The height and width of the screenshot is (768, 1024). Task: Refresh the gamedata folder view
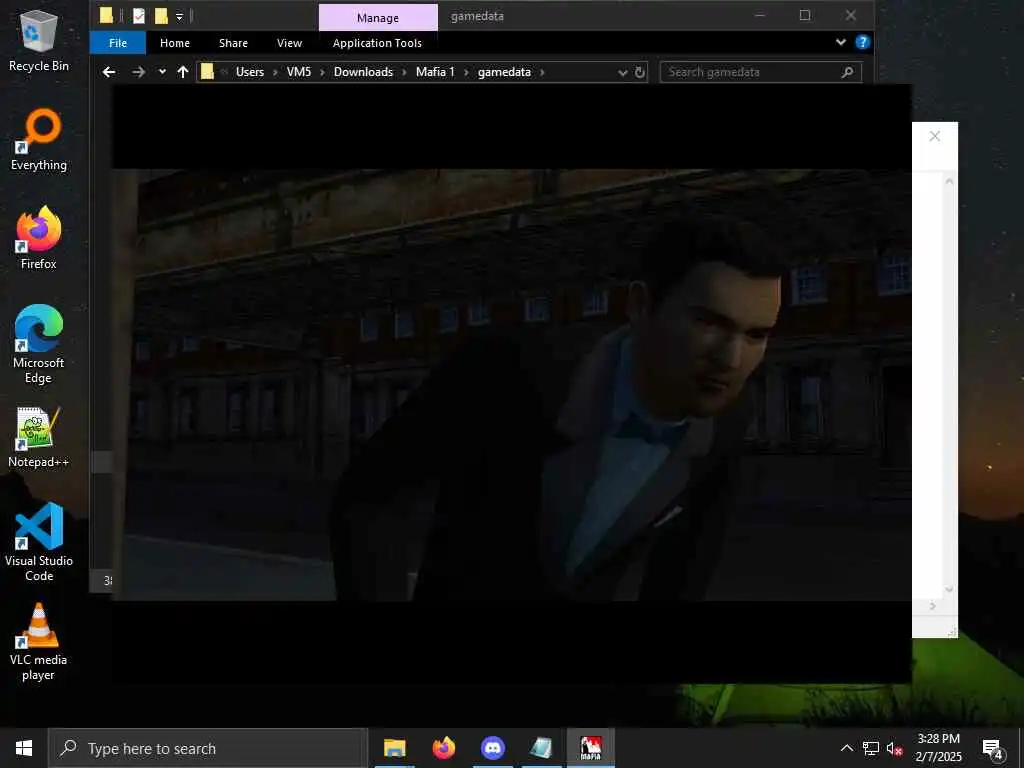pos(640,72)
